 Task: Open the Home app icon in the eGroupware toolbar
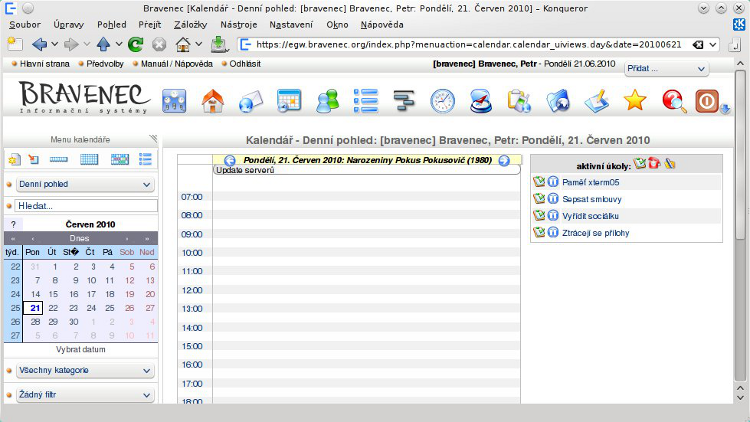[x=213, y=101]
